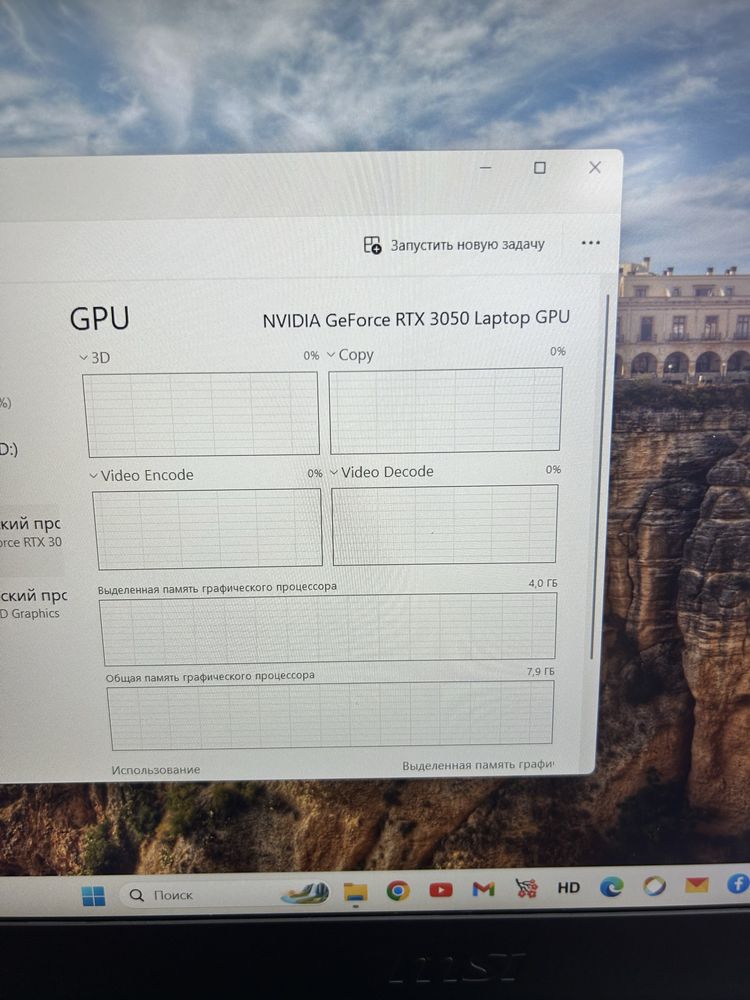
Task: Click the Выделенная память графического процессора graph
Action: click(x=328, y=629)
